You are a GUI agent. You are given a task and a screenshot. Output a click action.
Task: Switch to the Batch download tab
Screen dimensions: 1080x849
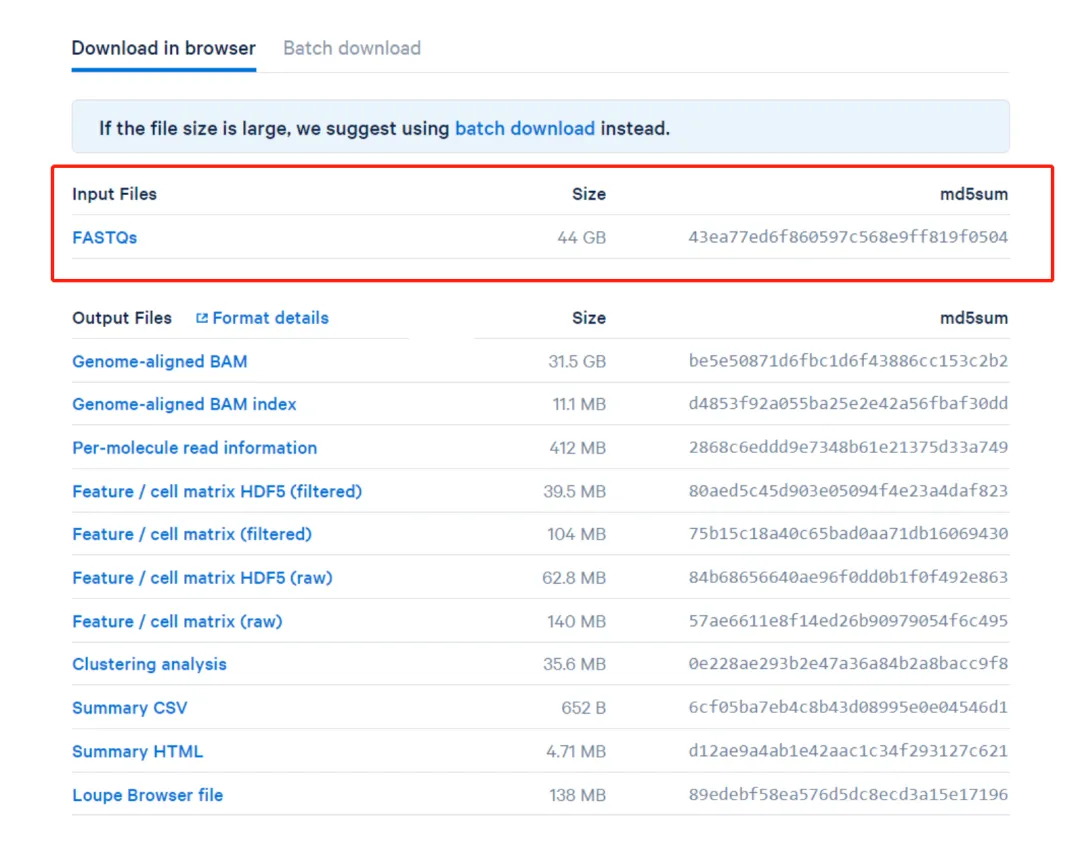pyautogui.click(x=352, y=48)
